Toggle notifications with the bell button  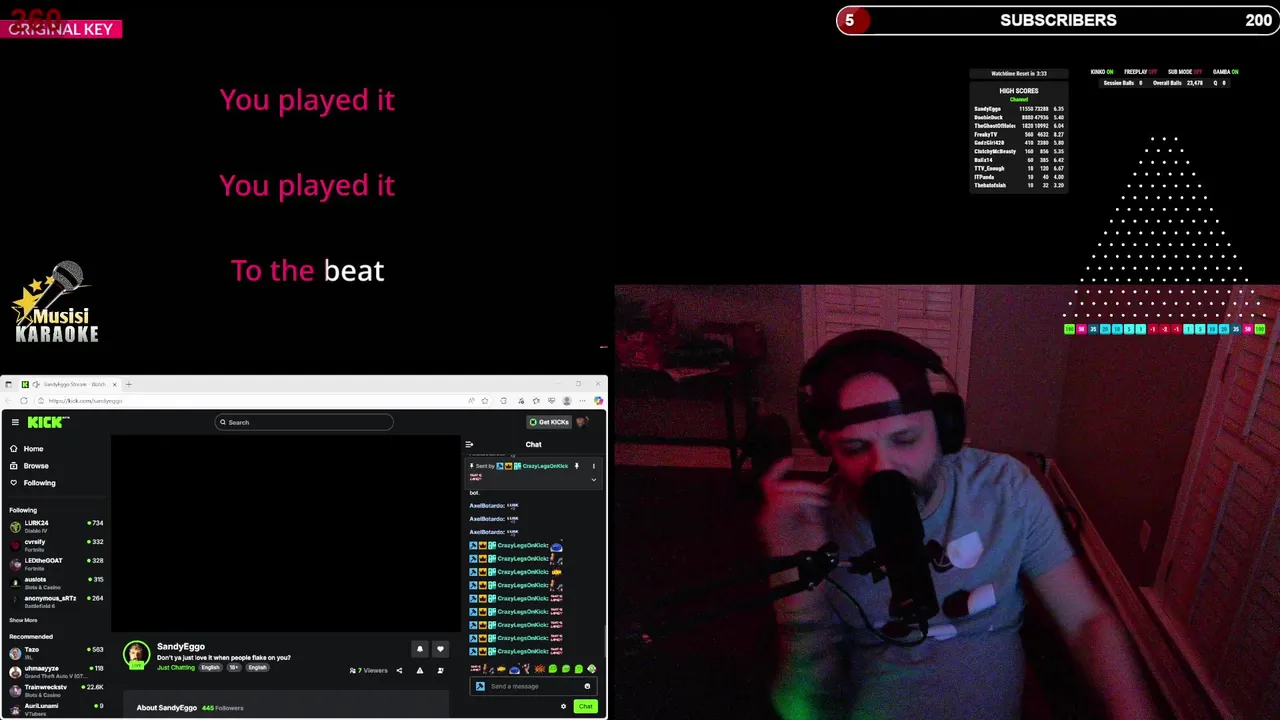(x=420, y=649)
